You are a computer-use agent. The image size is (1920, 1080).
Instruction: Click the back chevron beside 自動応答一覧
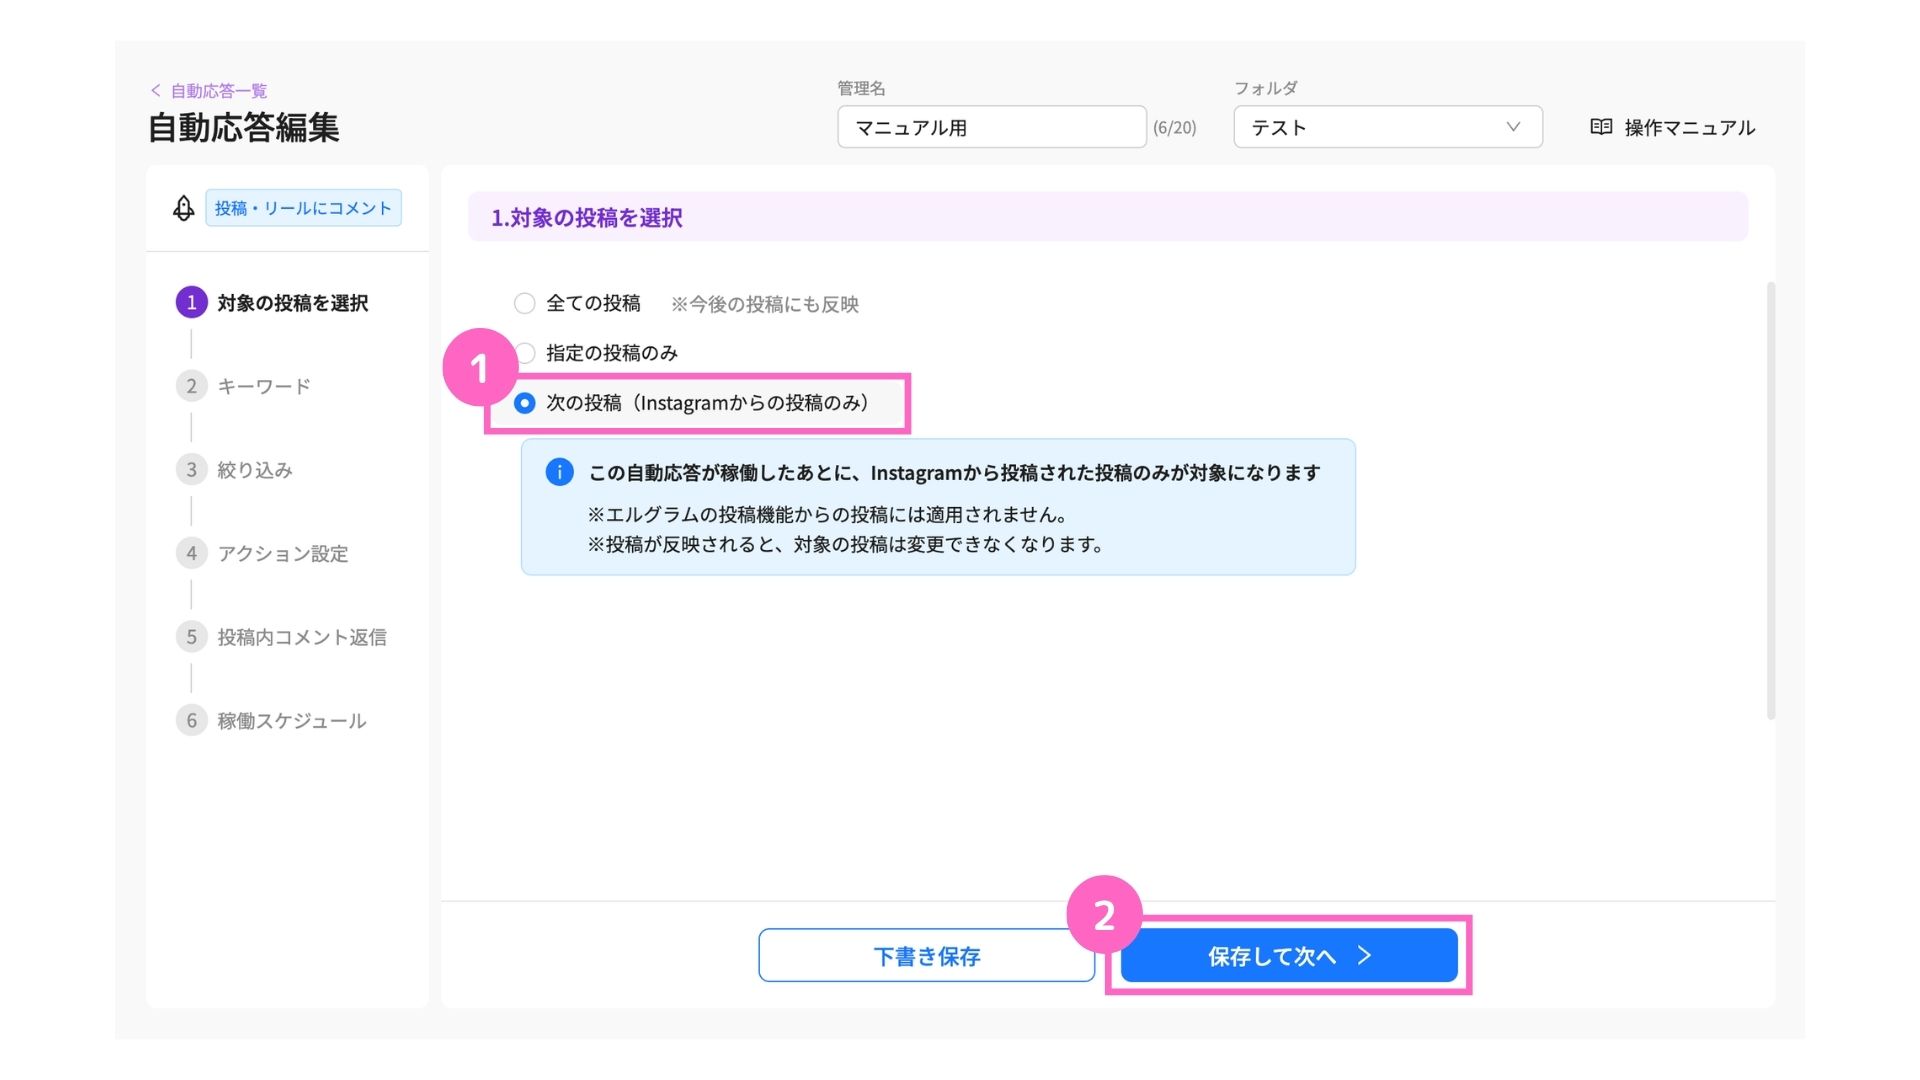[156, 91]
